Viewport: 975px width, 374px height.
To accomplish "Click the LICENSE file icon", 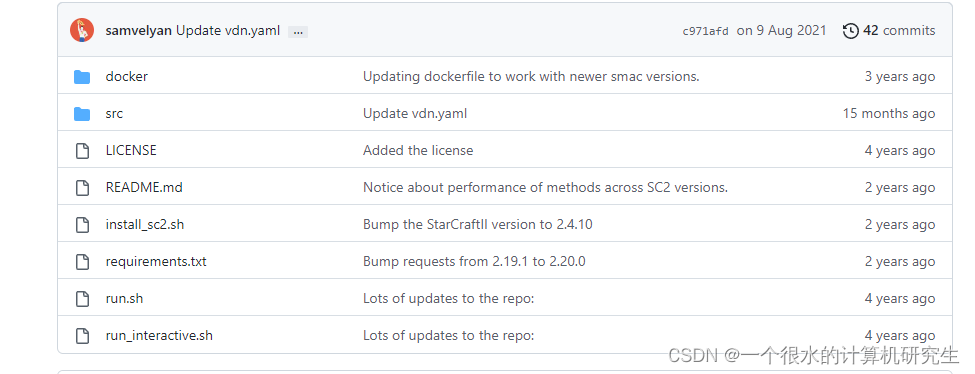I will click(x=82, y=151).
